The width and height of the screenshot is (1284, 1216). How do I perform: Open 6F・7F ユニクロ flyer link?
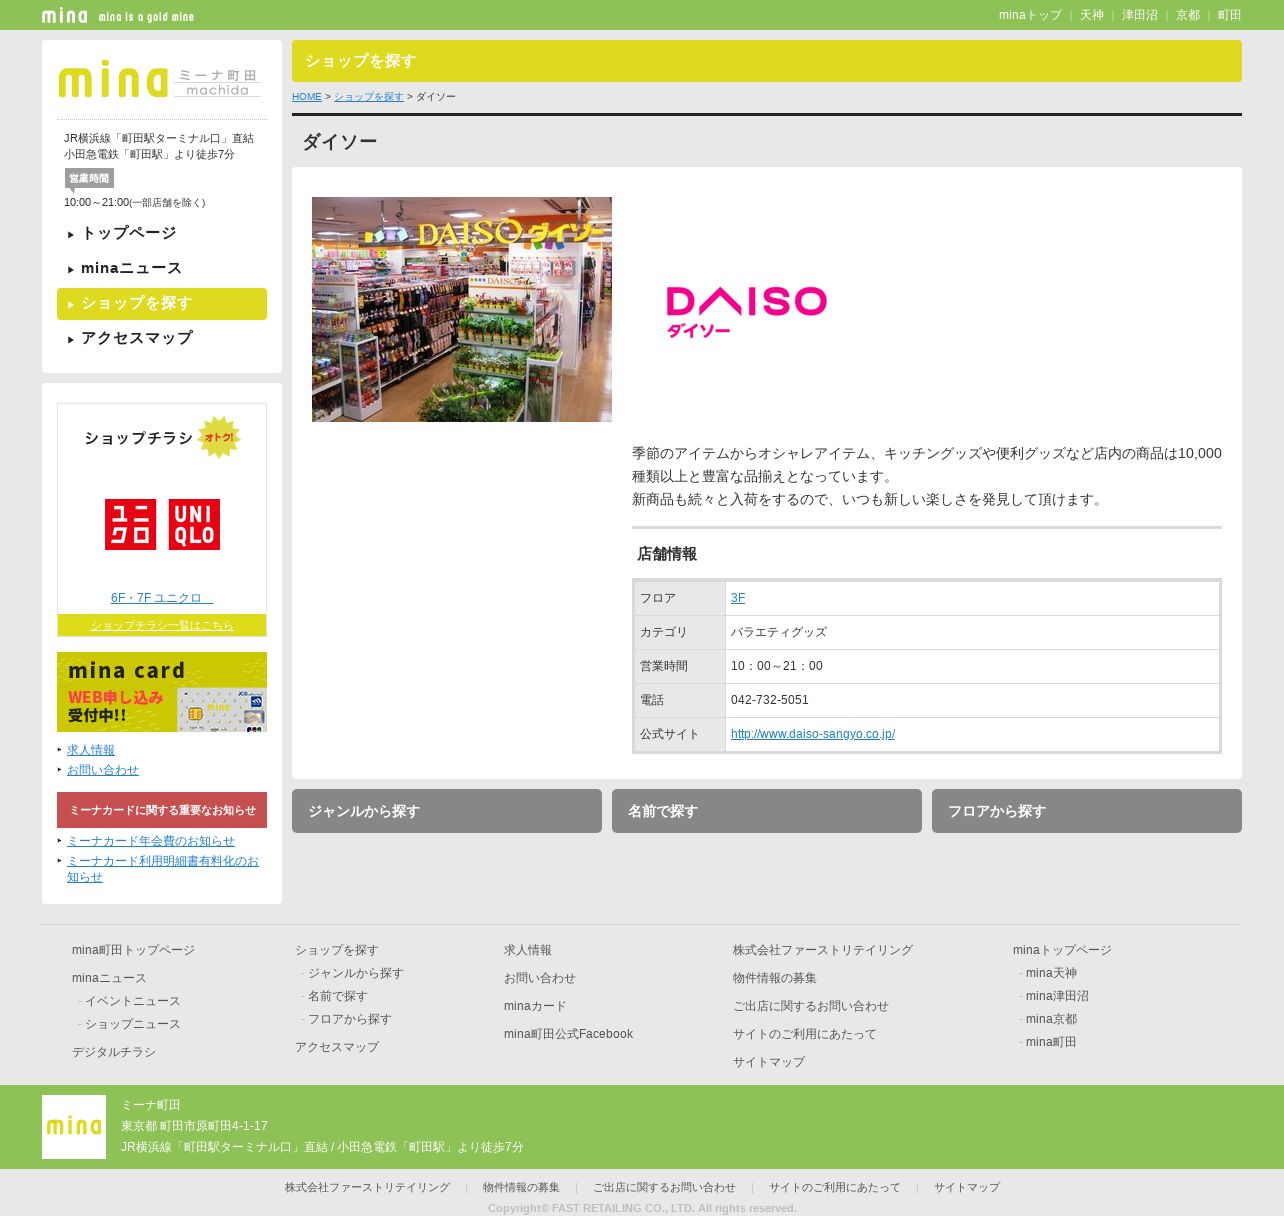coord(162,598)
